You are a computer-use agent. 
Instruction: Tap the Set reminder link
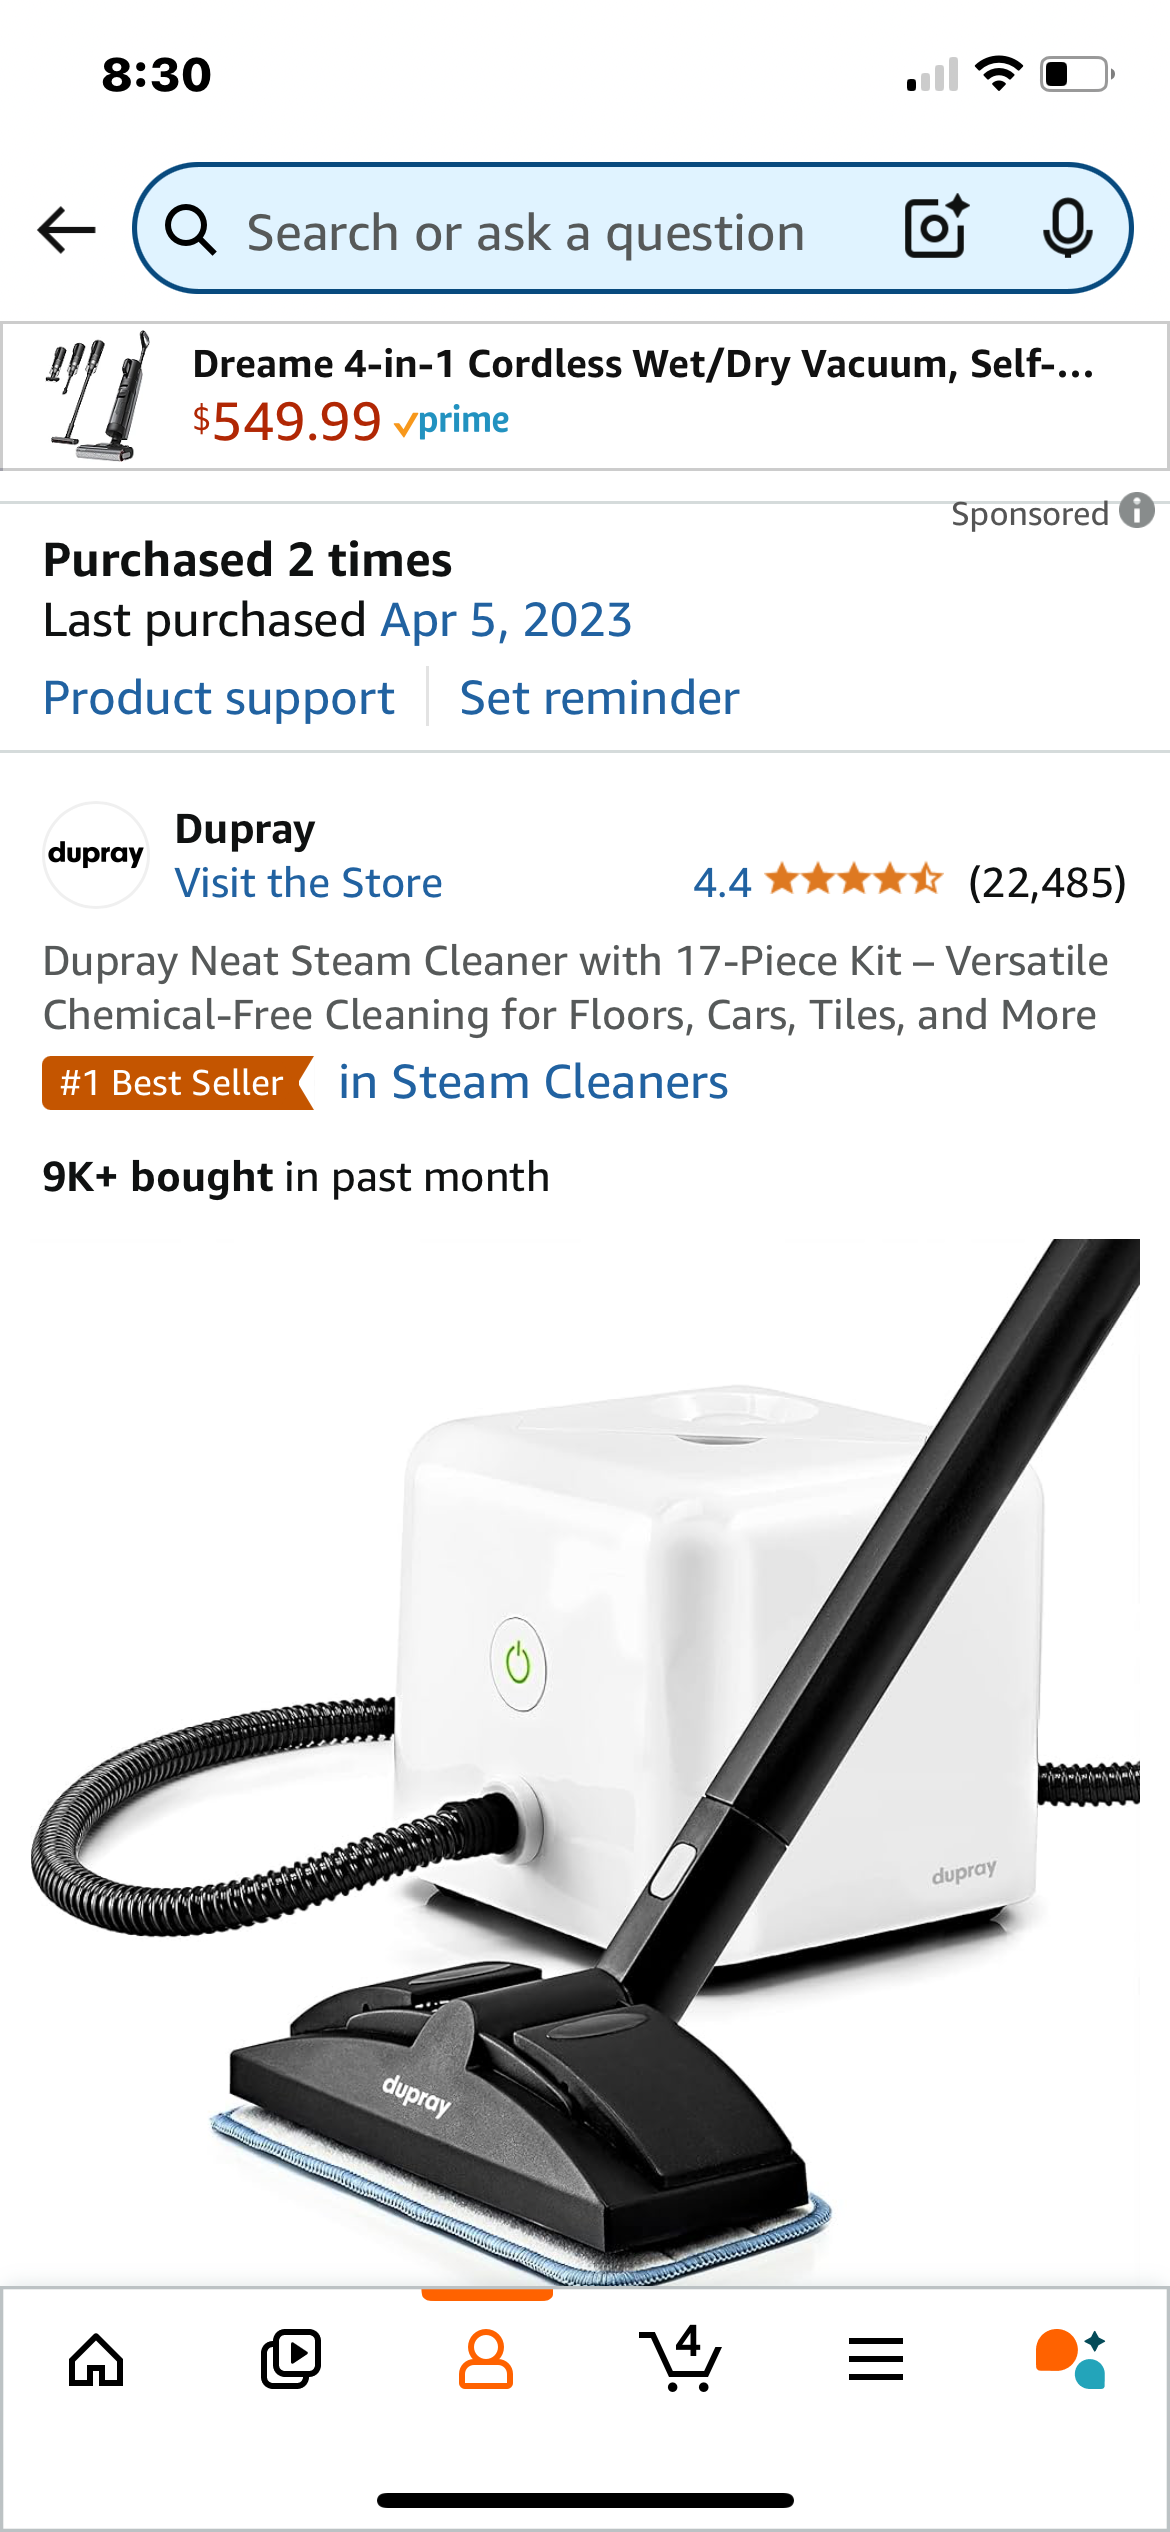(x=600, y=698)
